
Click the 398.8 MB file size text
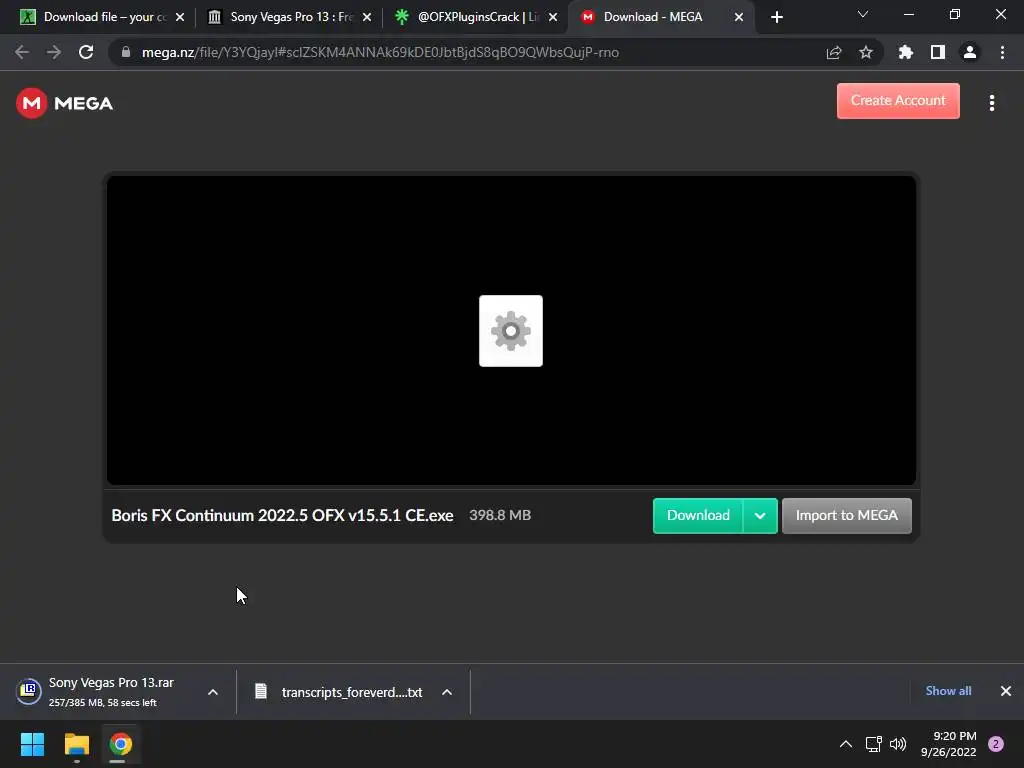click(x=500, y=515)
